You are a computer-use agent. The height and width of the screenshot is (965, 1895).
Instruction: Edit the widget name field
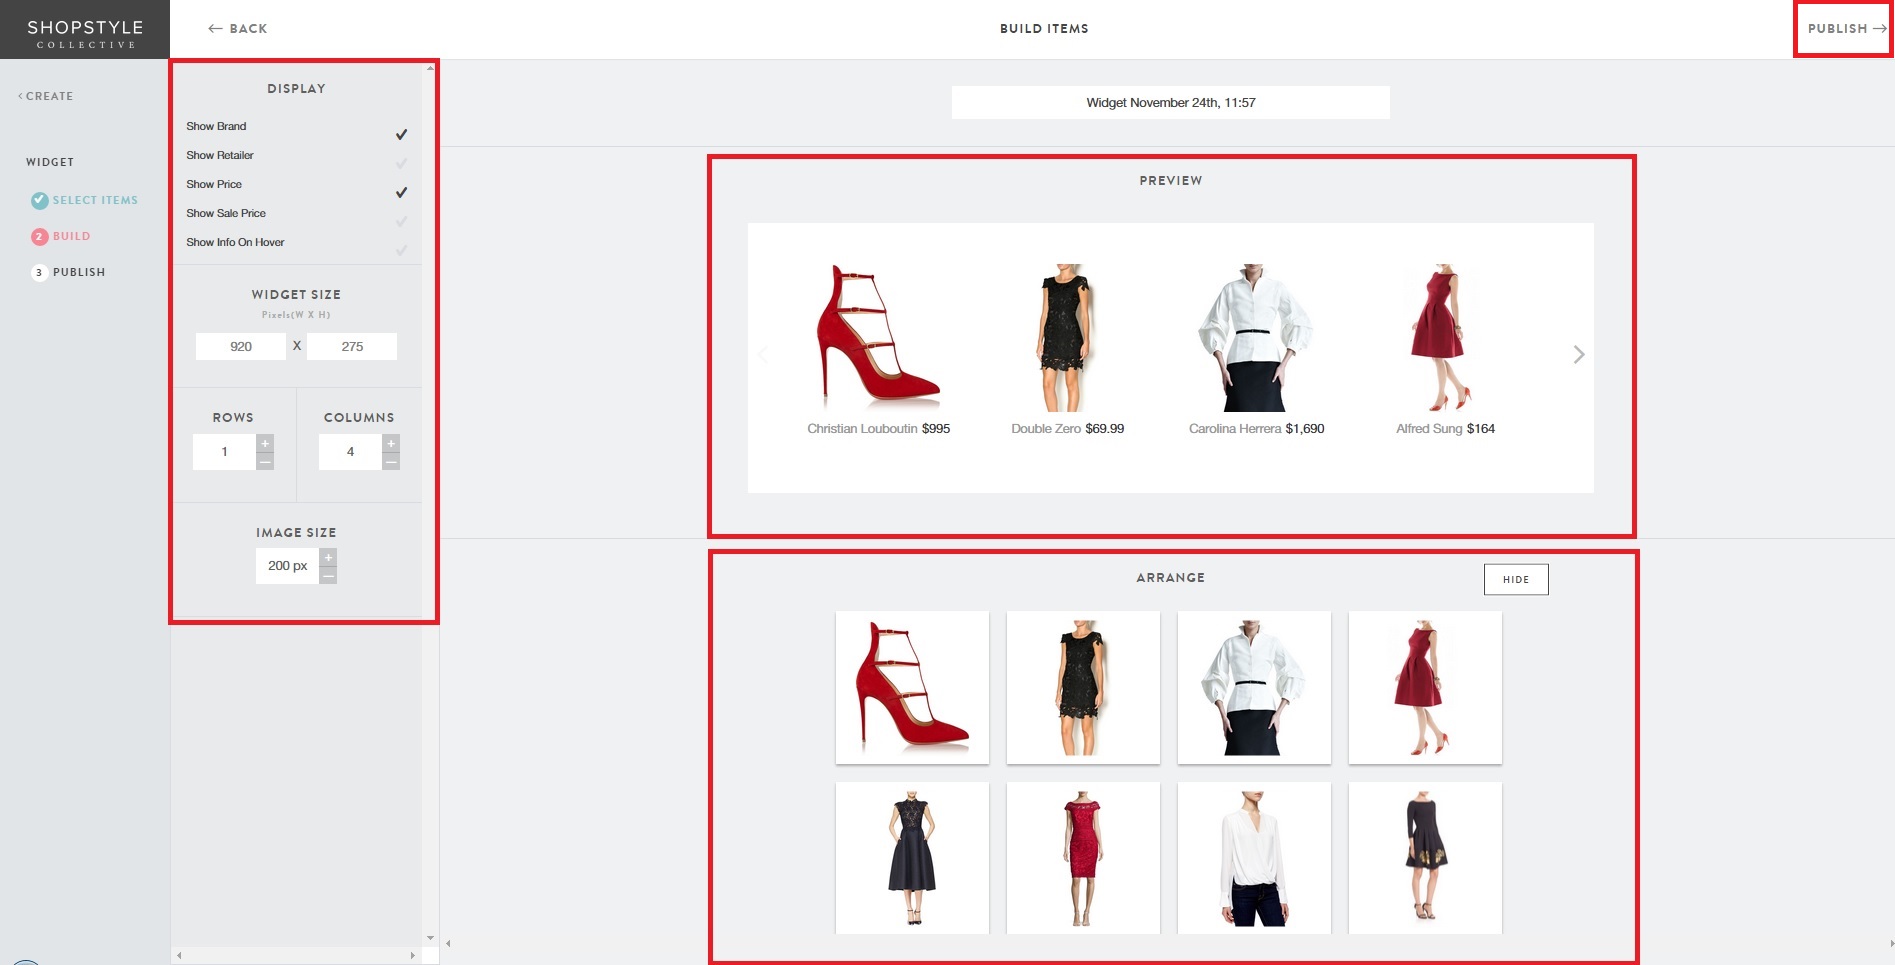point(1170,103)
